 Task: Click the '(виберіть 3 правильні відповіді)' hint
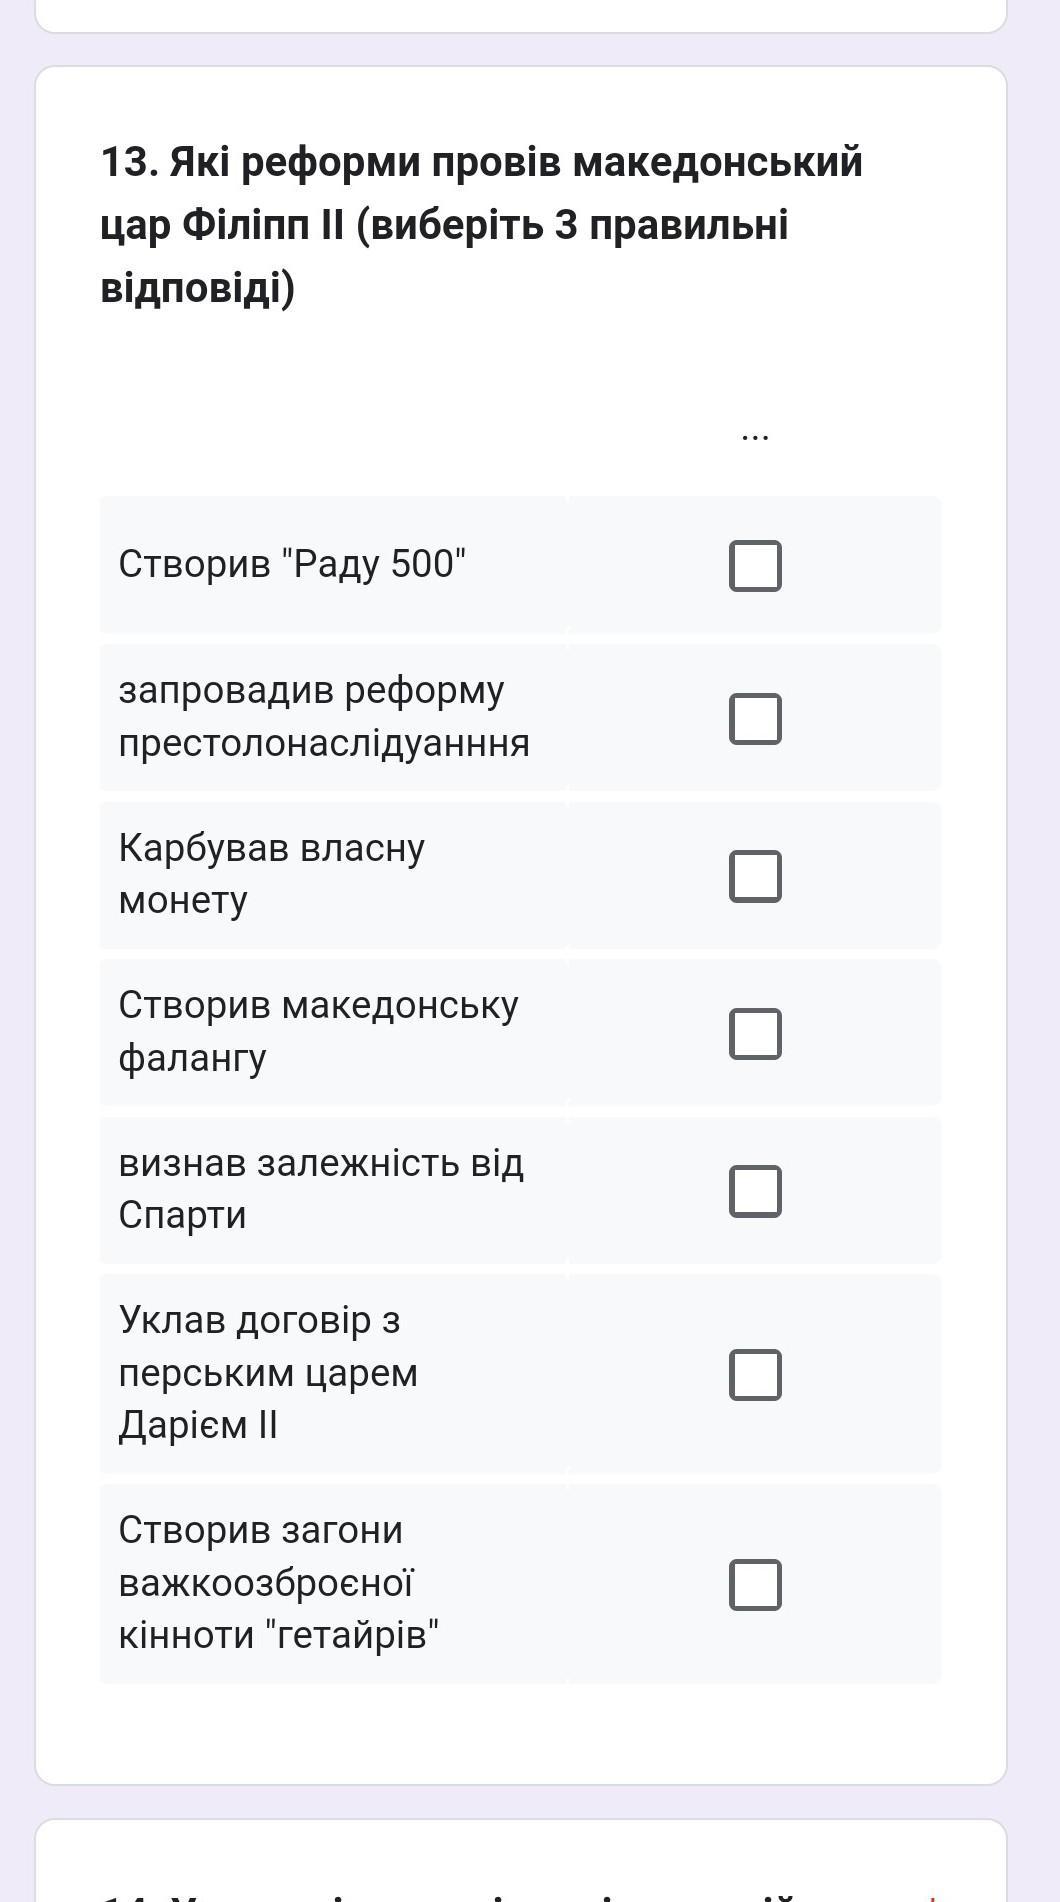click(444, 256)
